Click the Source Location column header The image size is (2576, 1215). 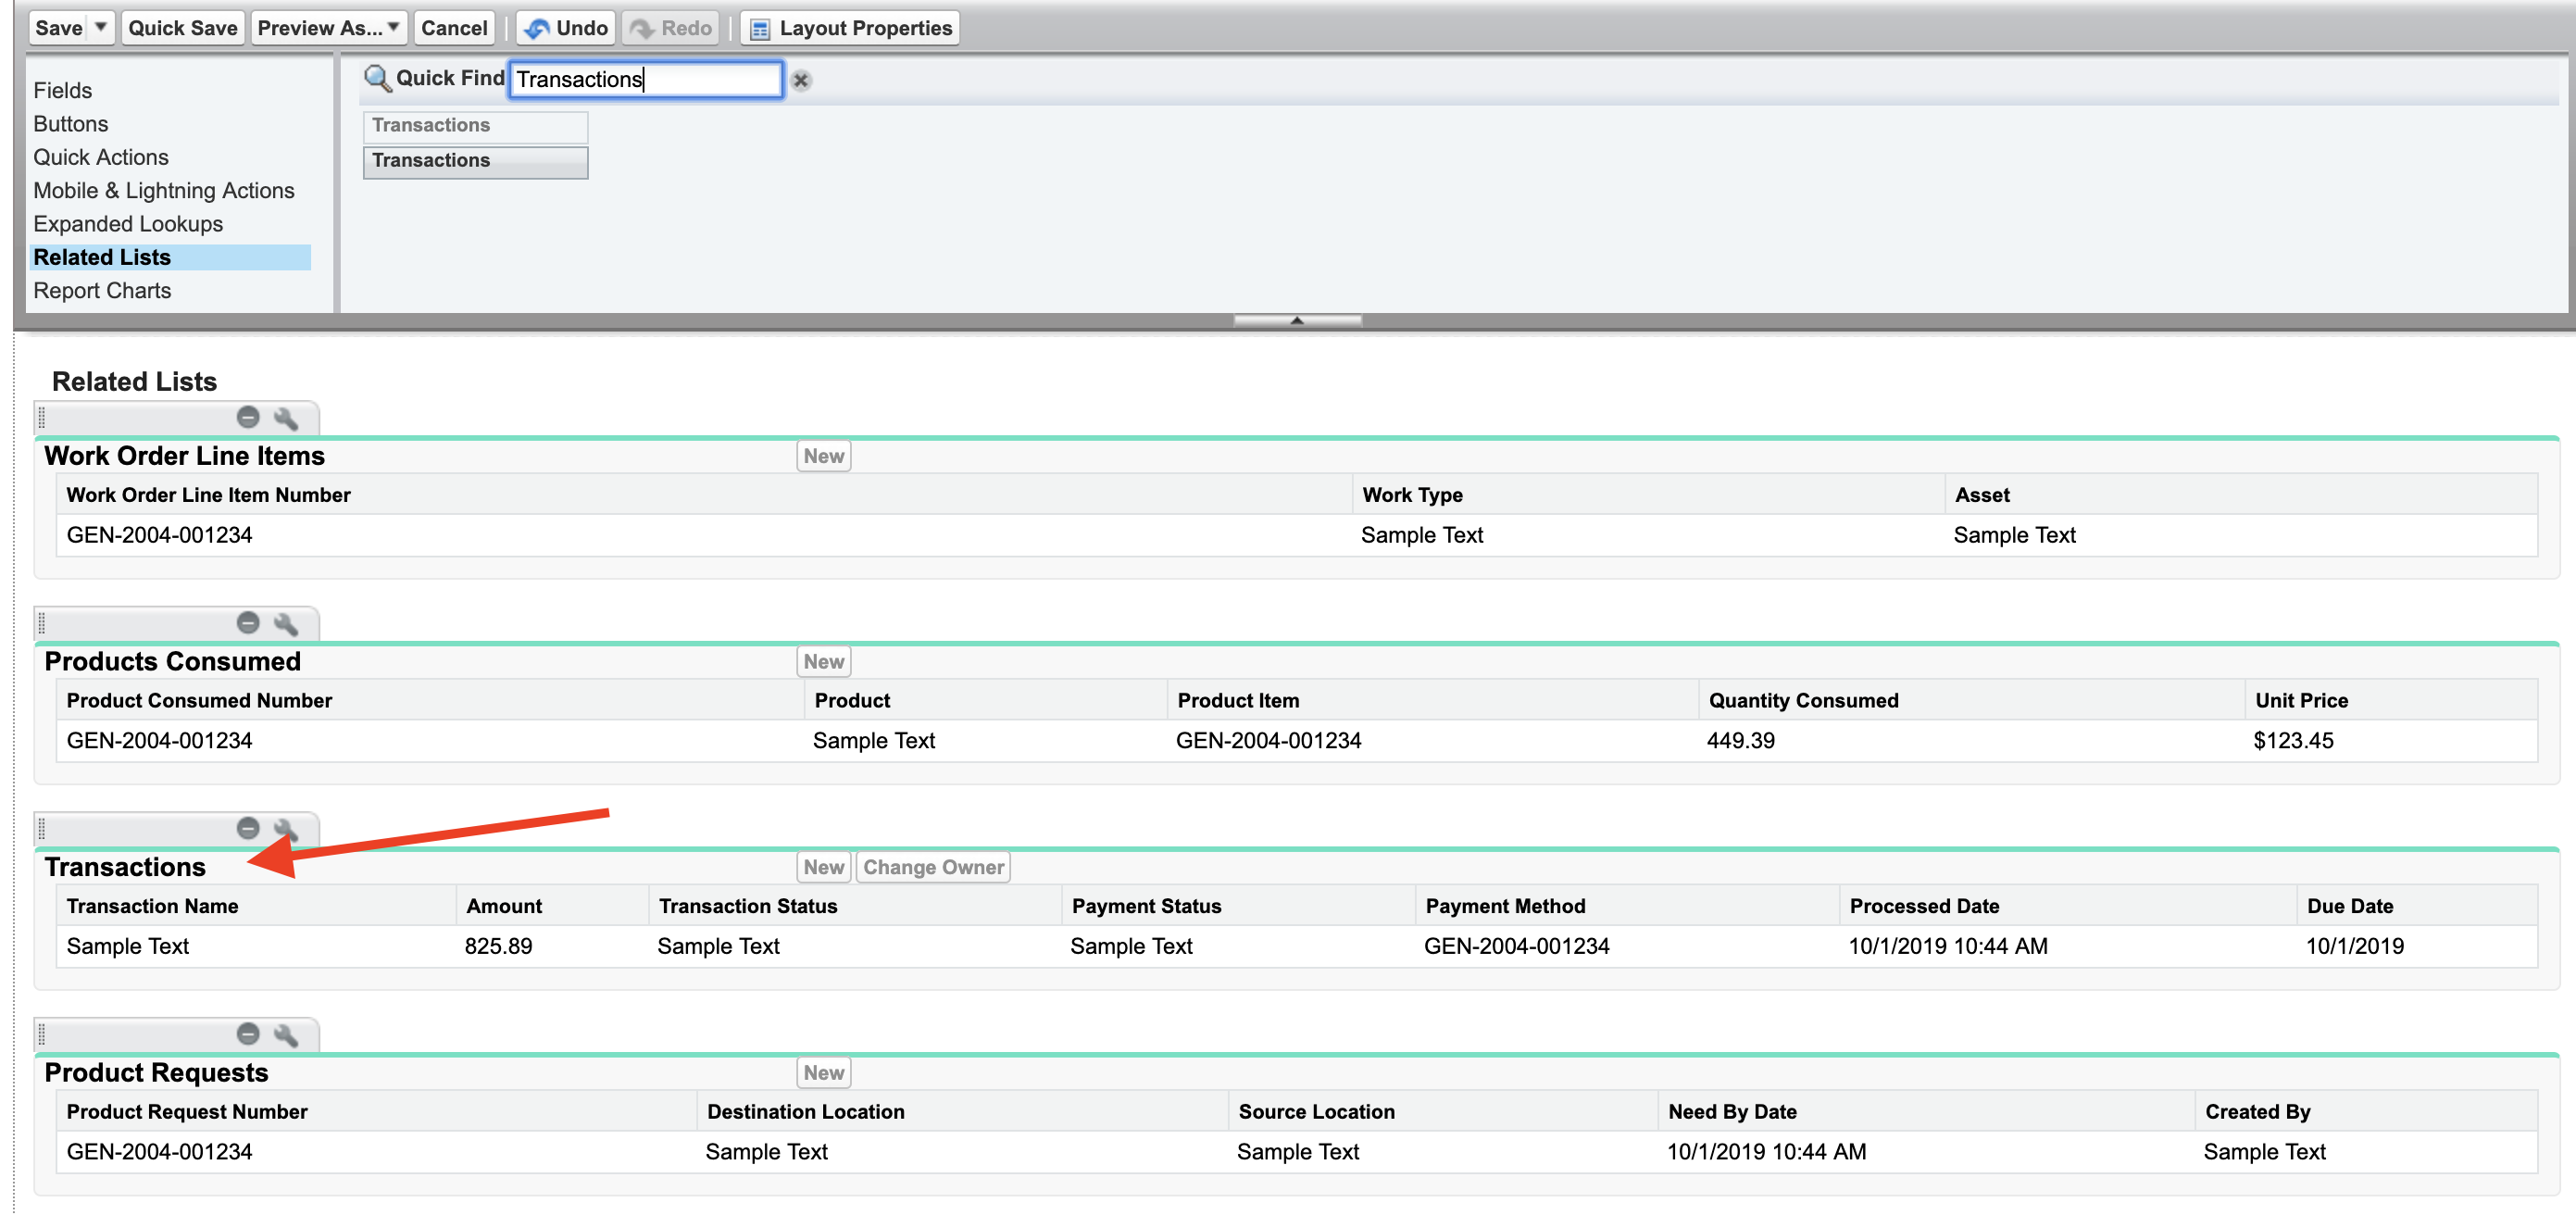pyautogui.click(x=1316, y=1112)
